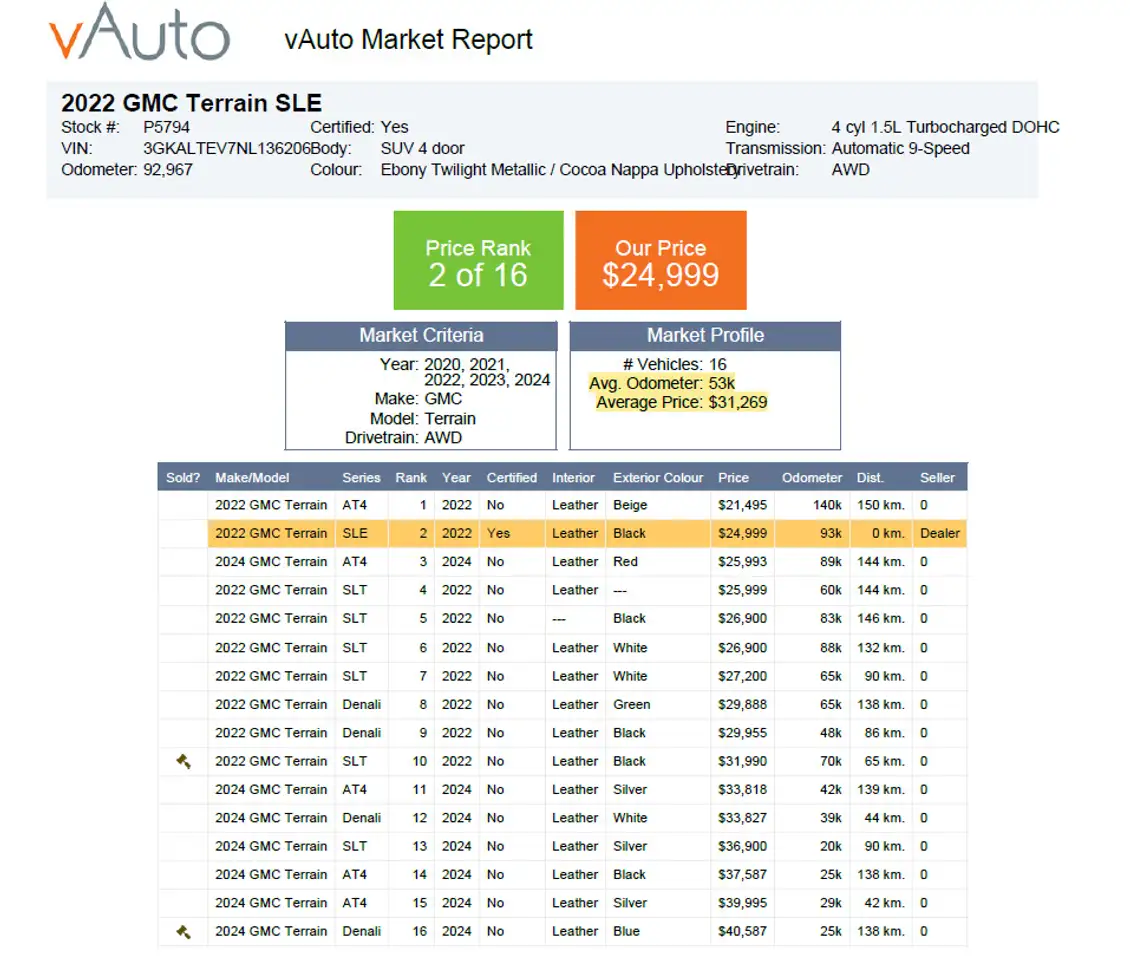Click the vAuto Market Report title

(409, 40)
